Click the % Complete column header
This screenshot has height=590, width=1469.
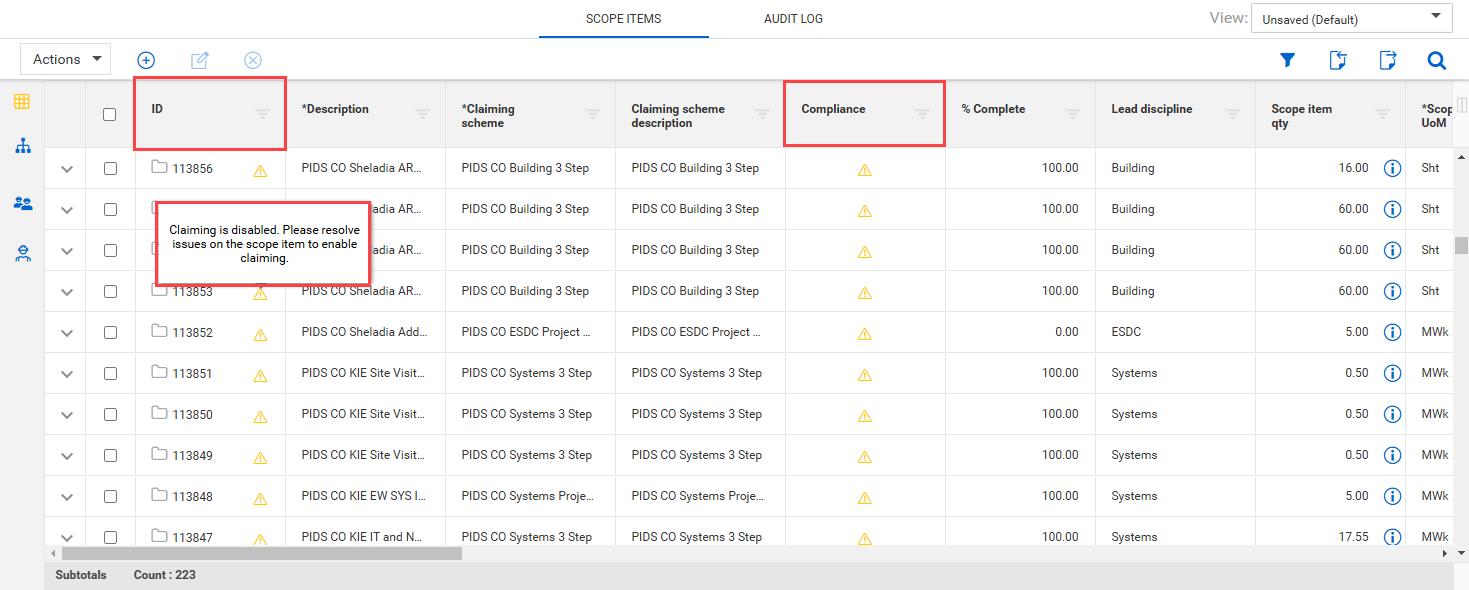993,109
